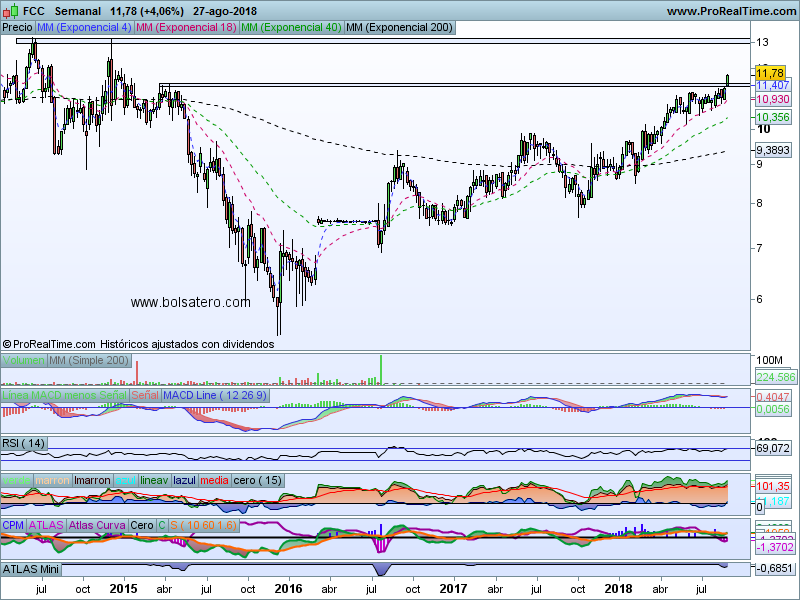Select the Precio label tab
This screenshot has height=600, width=800.
17,28
